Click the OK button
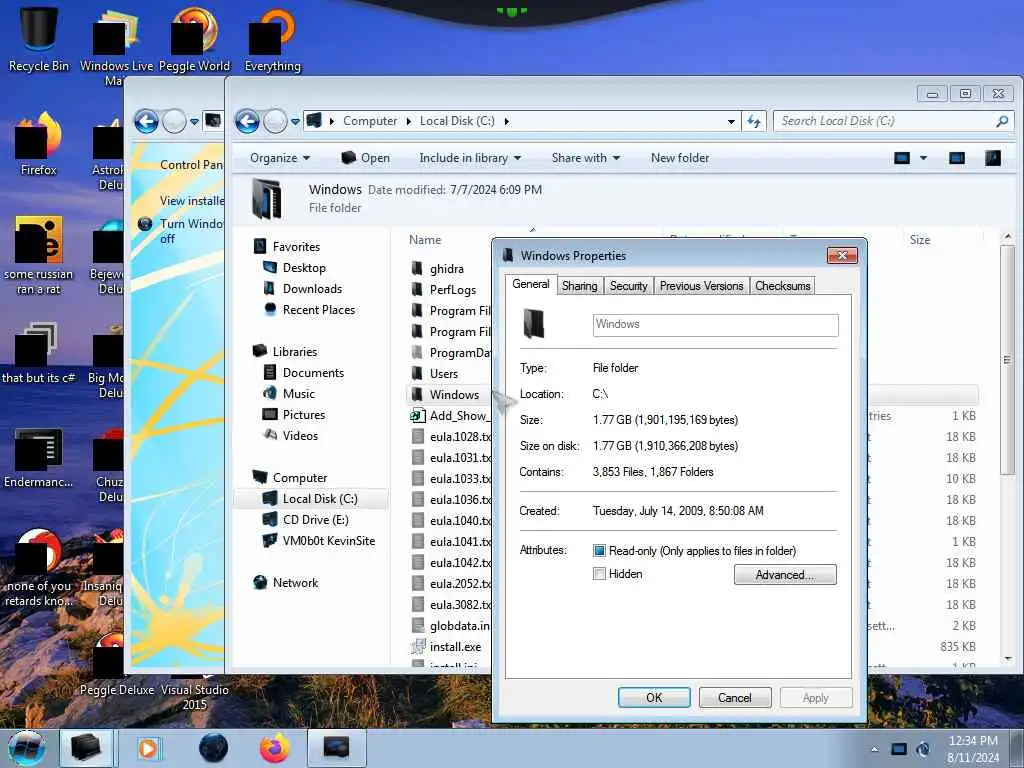 pyautogui.click(x=654, y=697)
